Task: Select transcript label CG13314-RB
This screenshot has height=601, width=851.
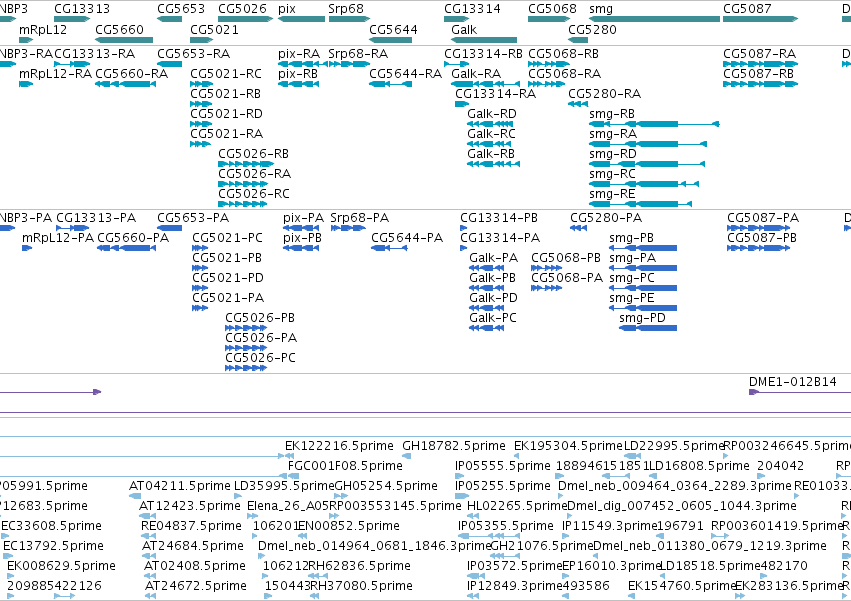Action: (x=483, y=54)
